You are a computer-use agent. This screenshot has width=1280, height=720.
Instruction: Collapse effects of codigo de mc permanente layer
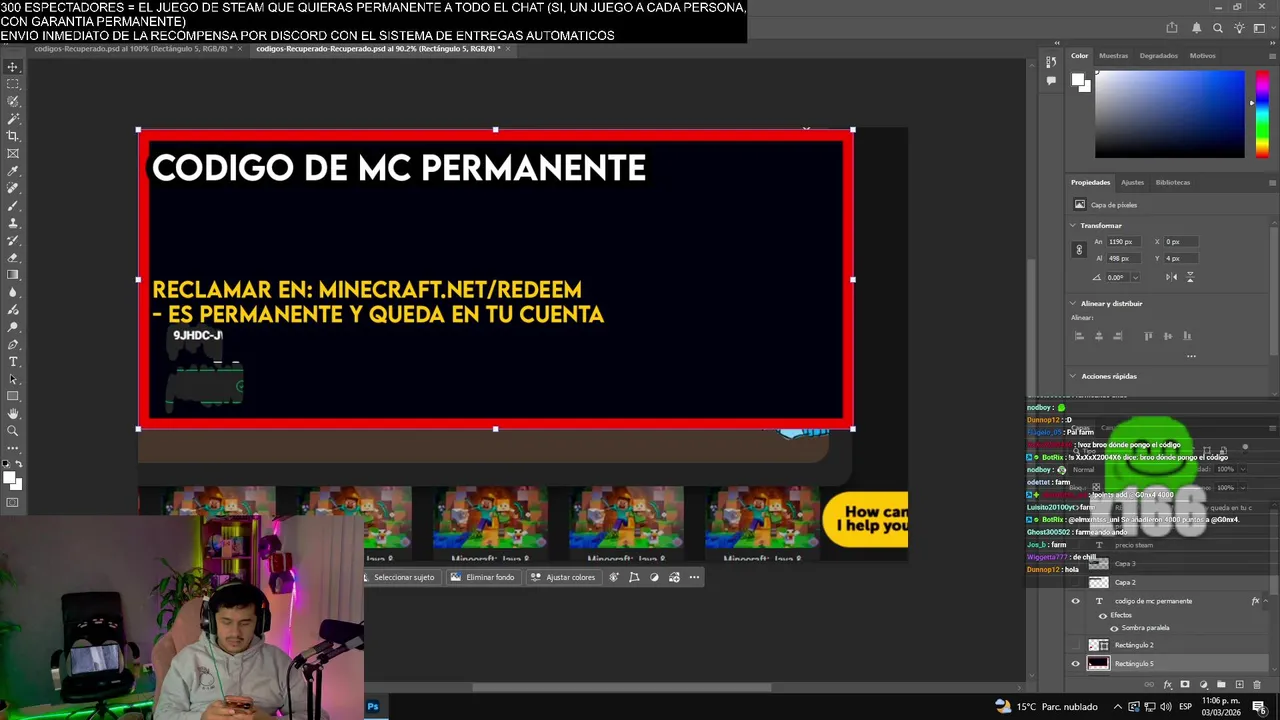1268,601
